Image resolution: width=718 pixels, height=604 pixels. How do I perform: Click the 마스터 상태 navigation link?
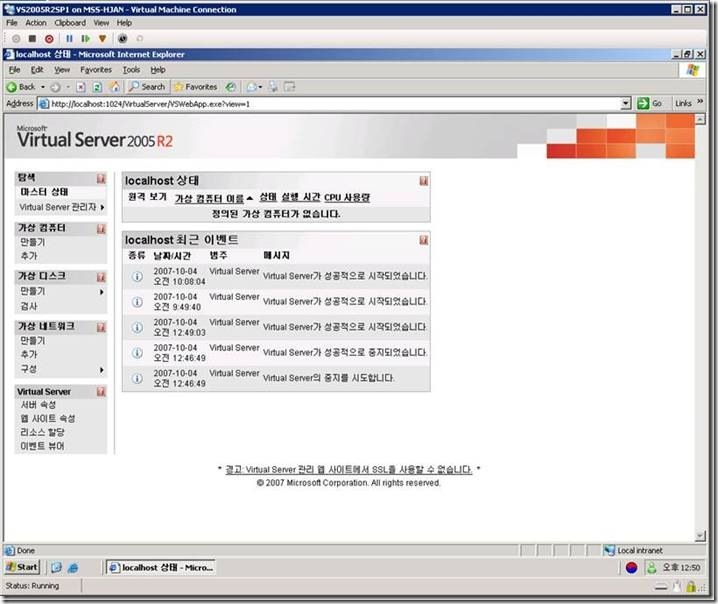click(x=44, y=192)
